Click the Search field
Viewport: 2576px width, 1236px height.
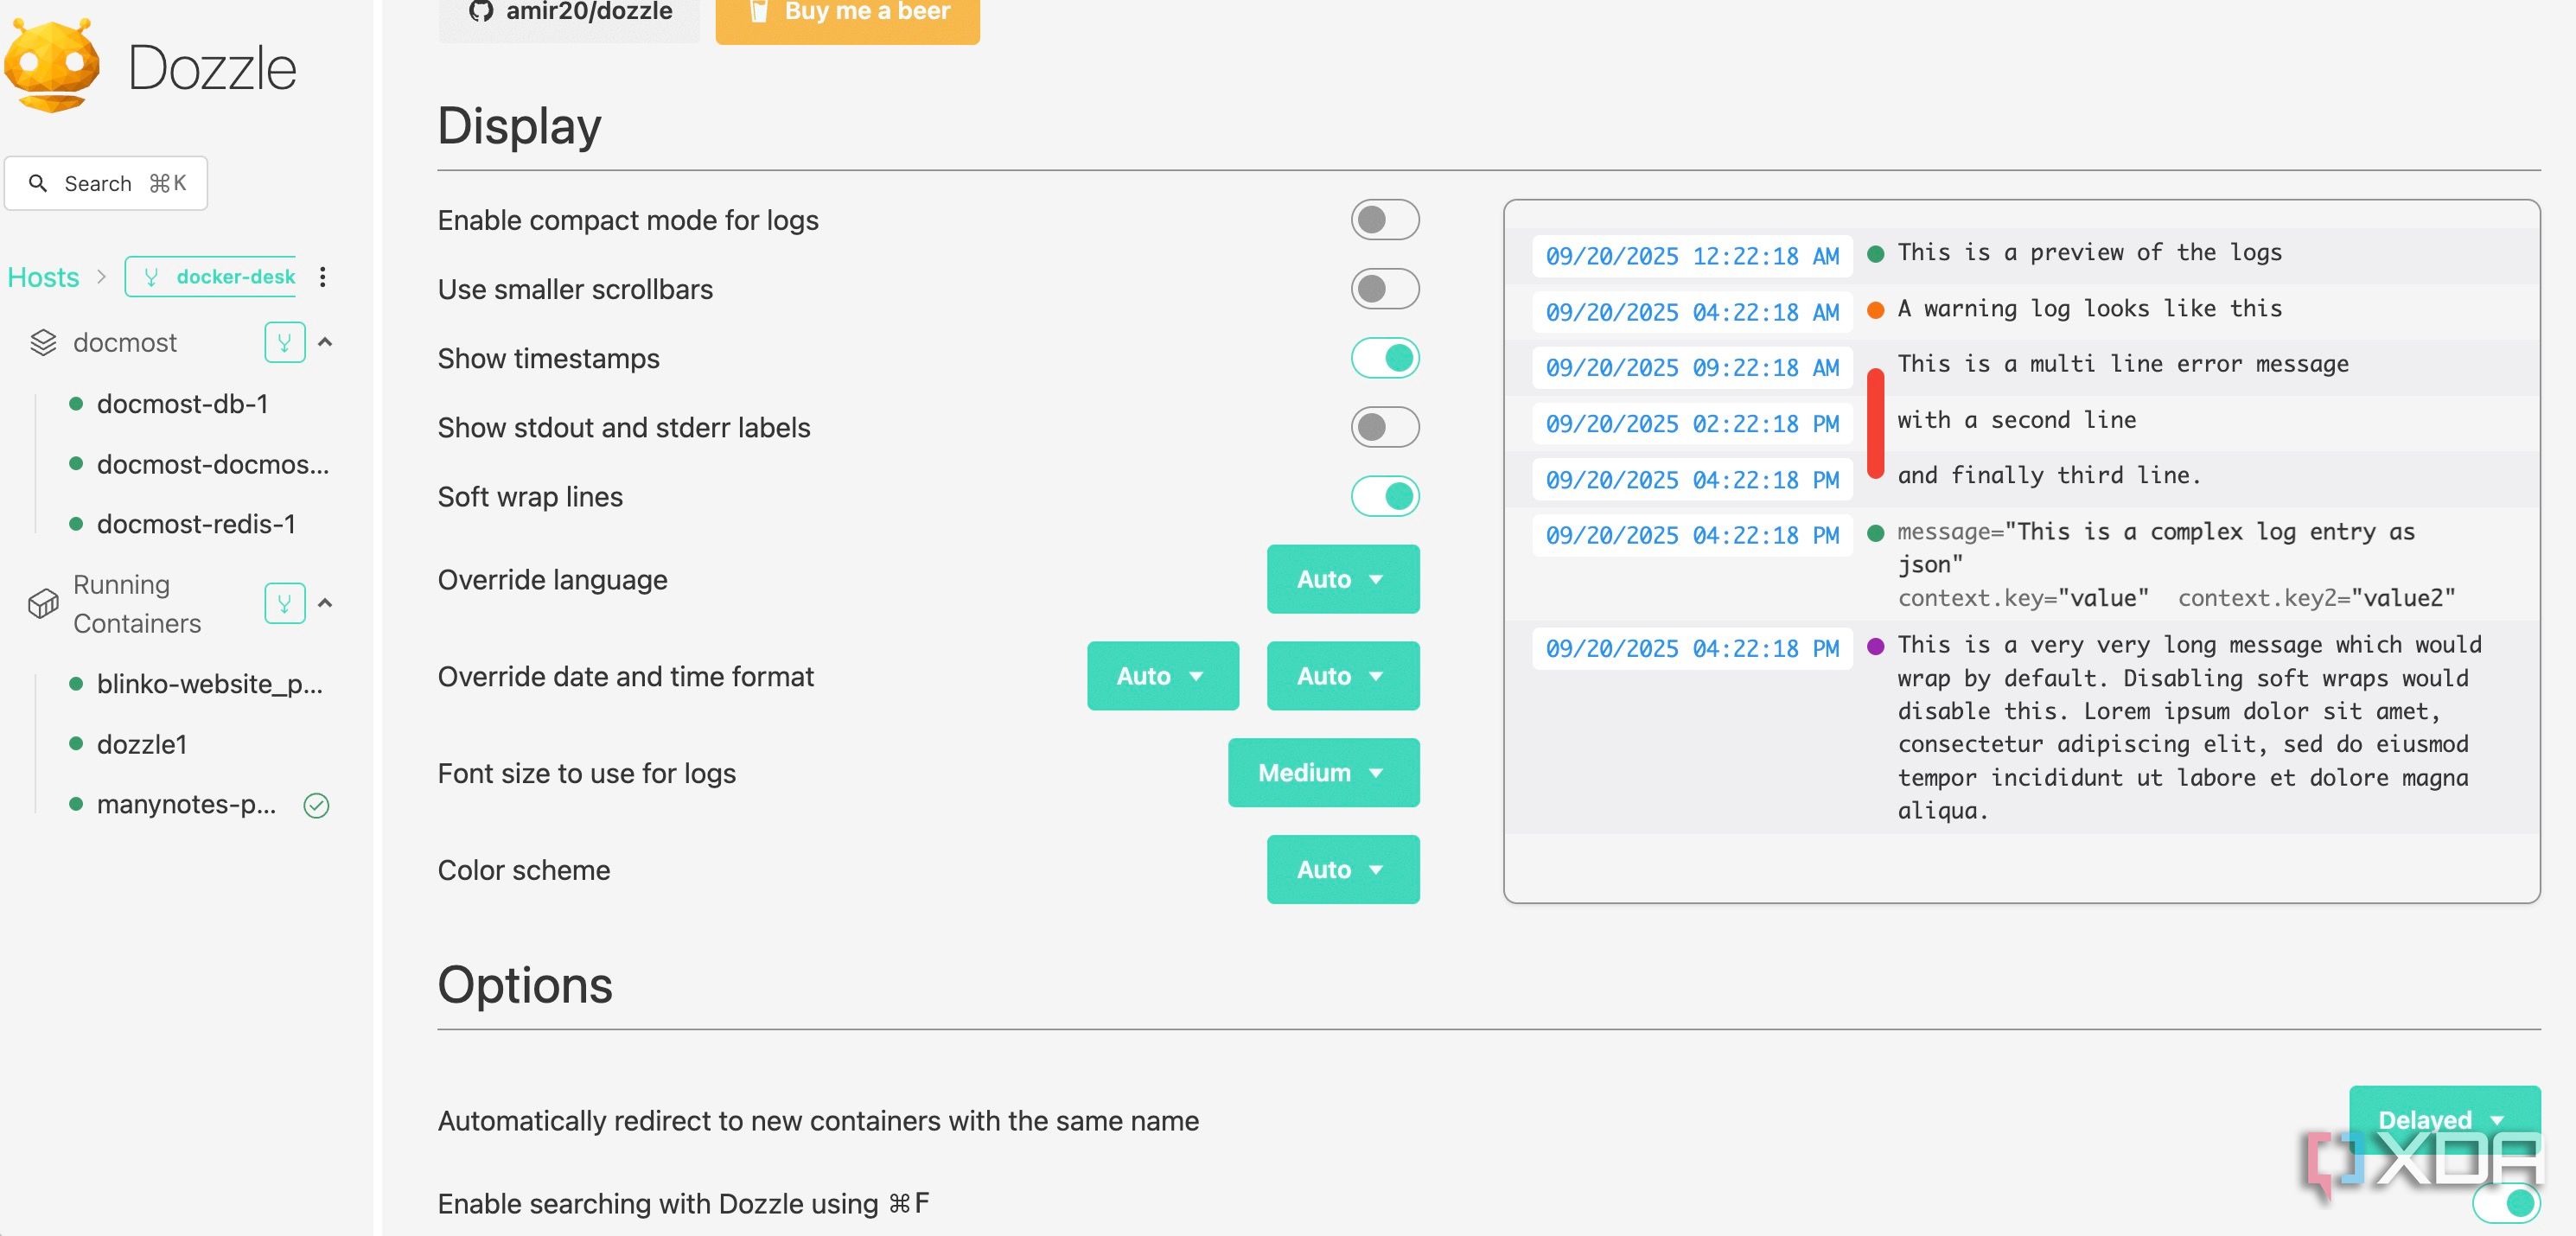(x=106, y=183)
